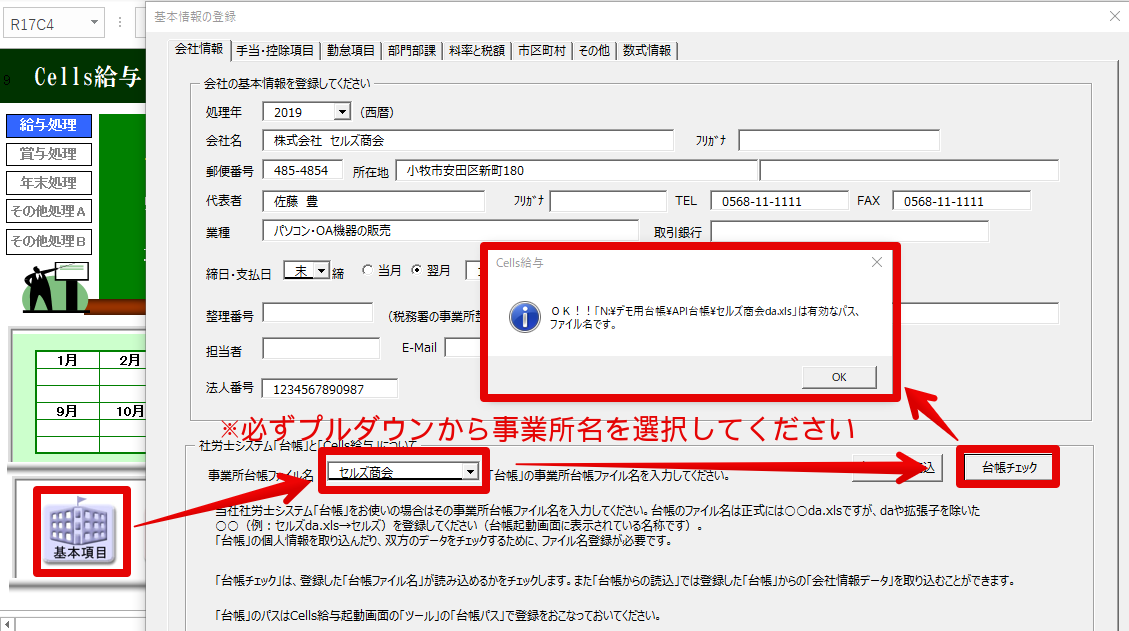Focus the FAX field 0568-11-1111
Image resolution: width=1129 pixels, height=631 pixels.
tap(961, 201)
